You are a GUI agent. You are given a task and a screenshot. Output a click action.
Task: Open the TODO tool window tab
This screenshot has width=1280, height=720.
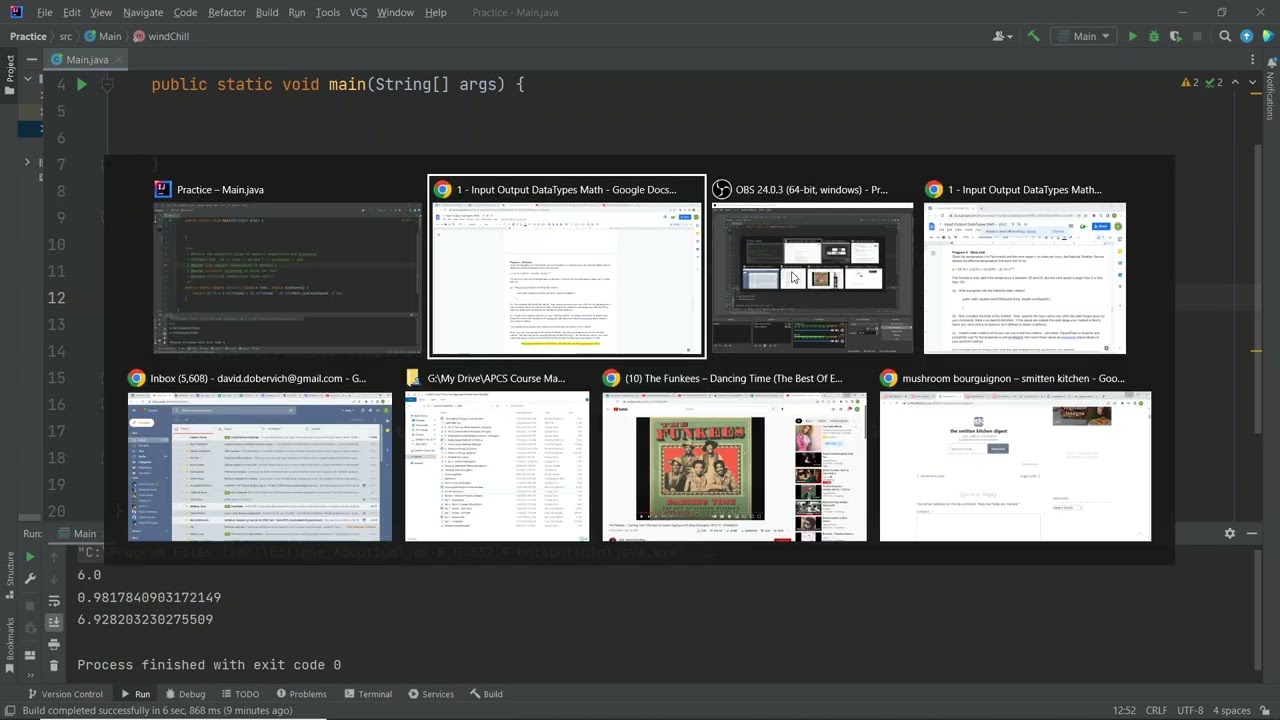240,694
